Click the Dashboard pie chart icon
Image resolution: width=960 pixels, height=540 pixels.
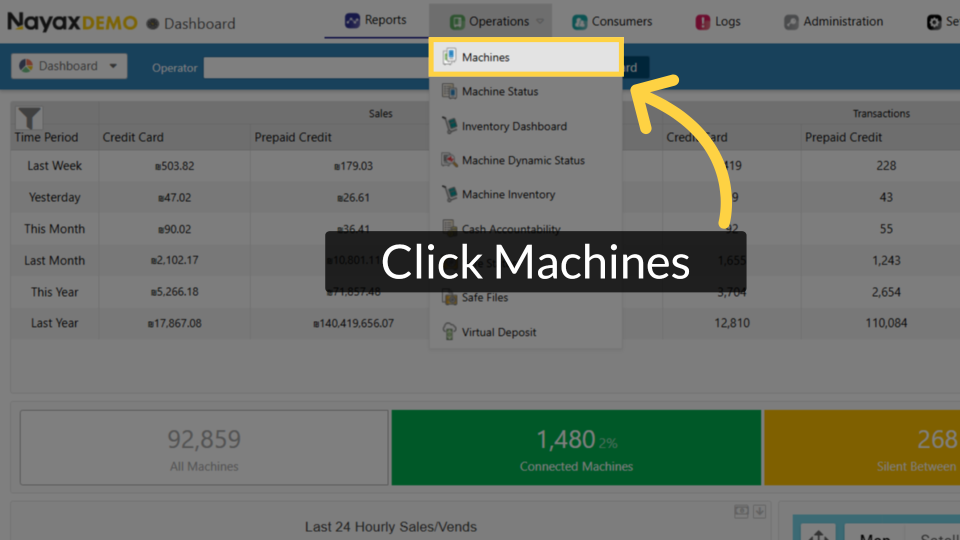click(26, 66)
